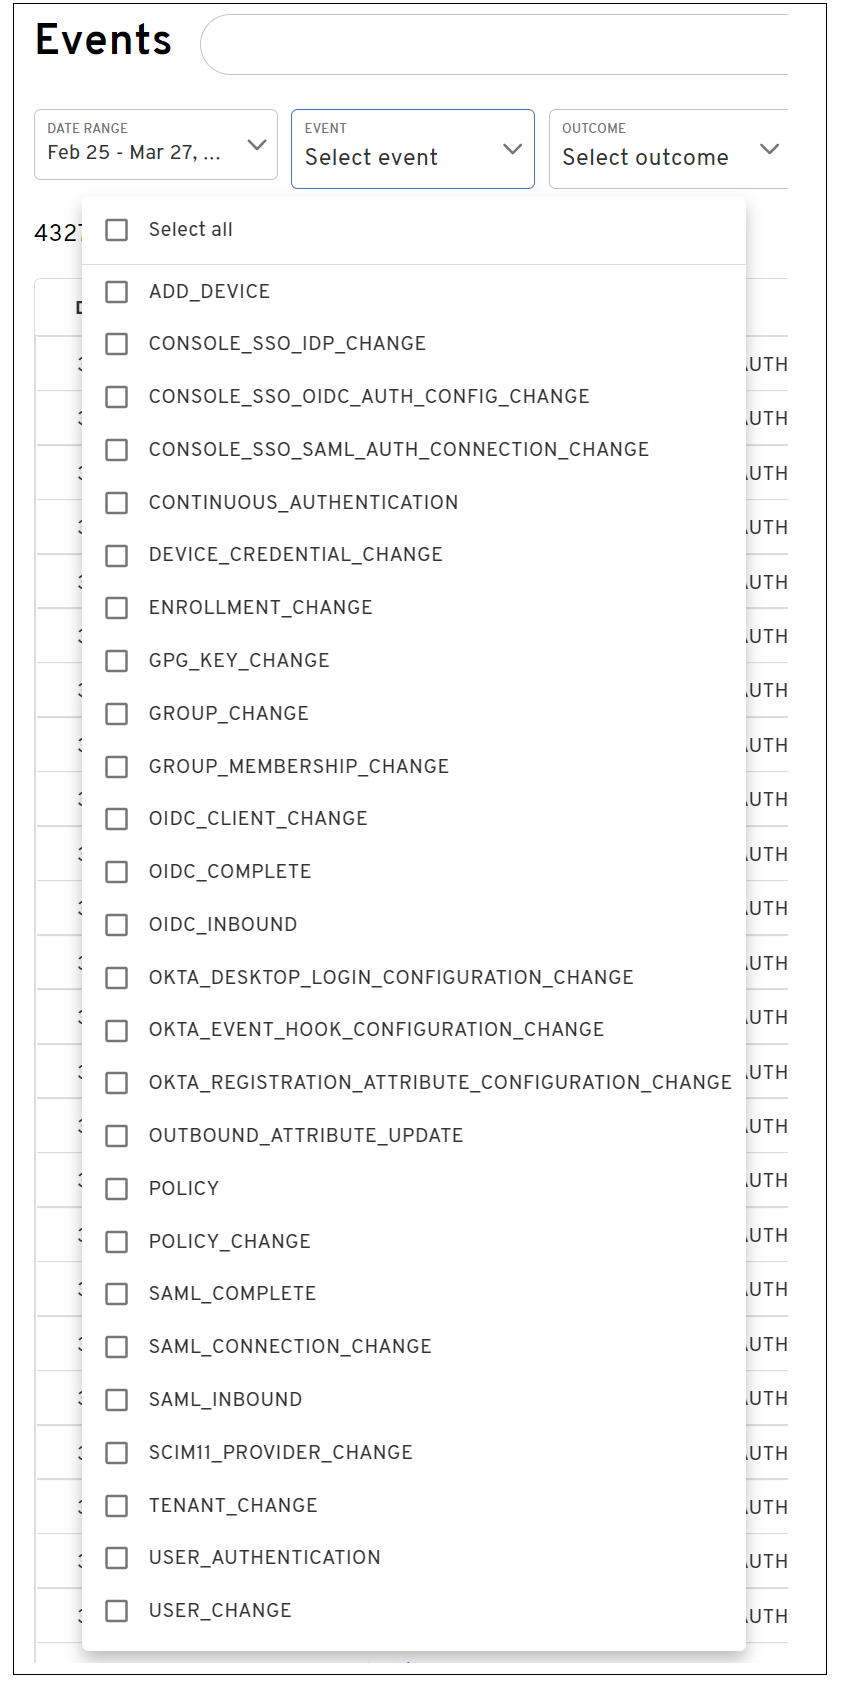Click the Events page heading
843x1701 pixels.
(x=102, y=42)
